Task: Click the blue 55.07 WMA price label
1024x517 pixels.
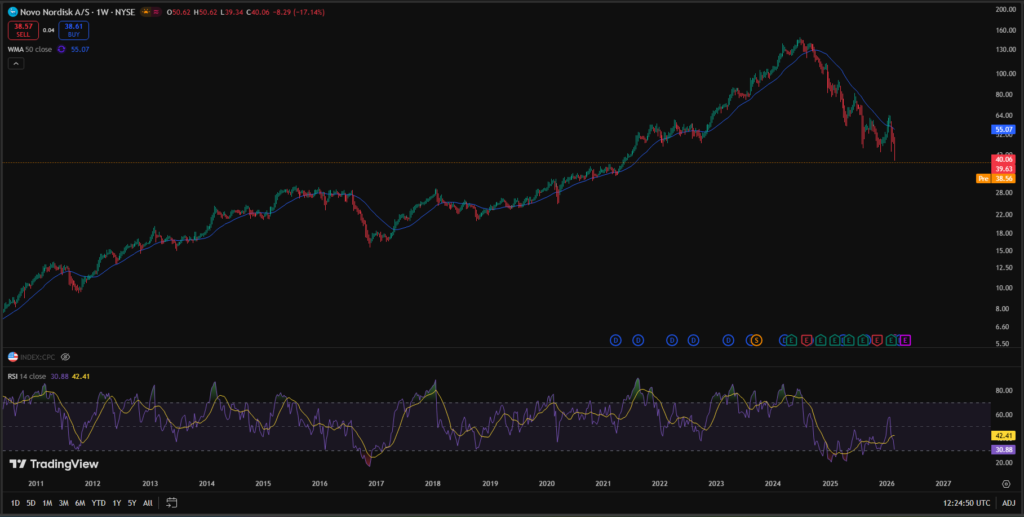Action: (x=1003, y=130)
